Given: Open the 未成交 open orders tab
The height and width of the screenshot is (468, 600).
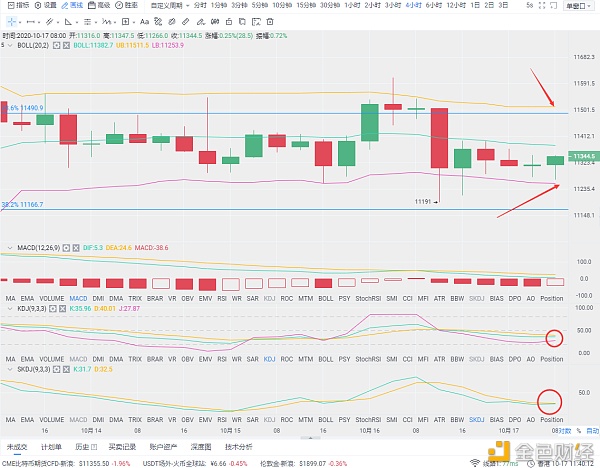Looking at the screenshot, I should point(17,447).
